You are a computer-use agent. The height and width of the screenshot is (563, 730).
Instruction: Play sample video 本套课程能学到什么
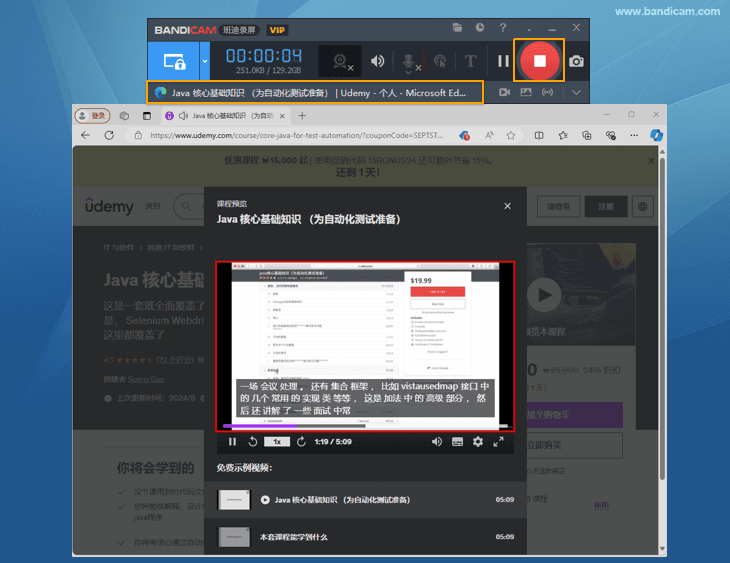click(365, 537)
